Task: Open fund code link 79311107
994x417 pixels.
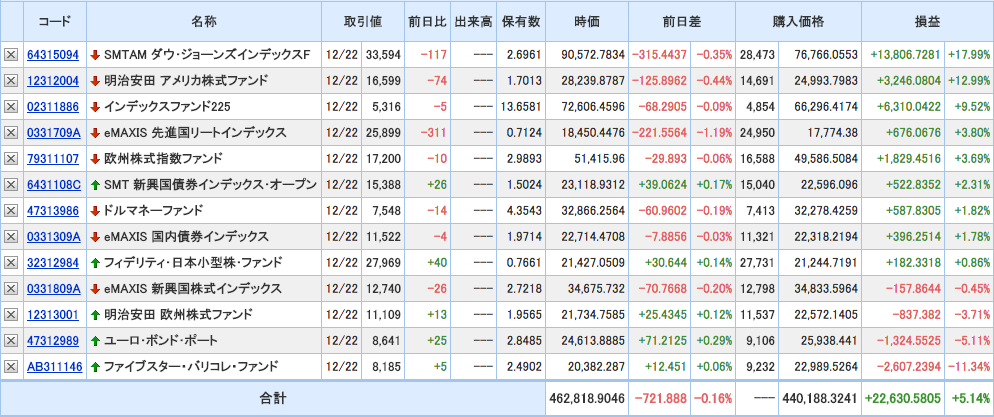Action: pyautogui.click(x=53, y=158)
